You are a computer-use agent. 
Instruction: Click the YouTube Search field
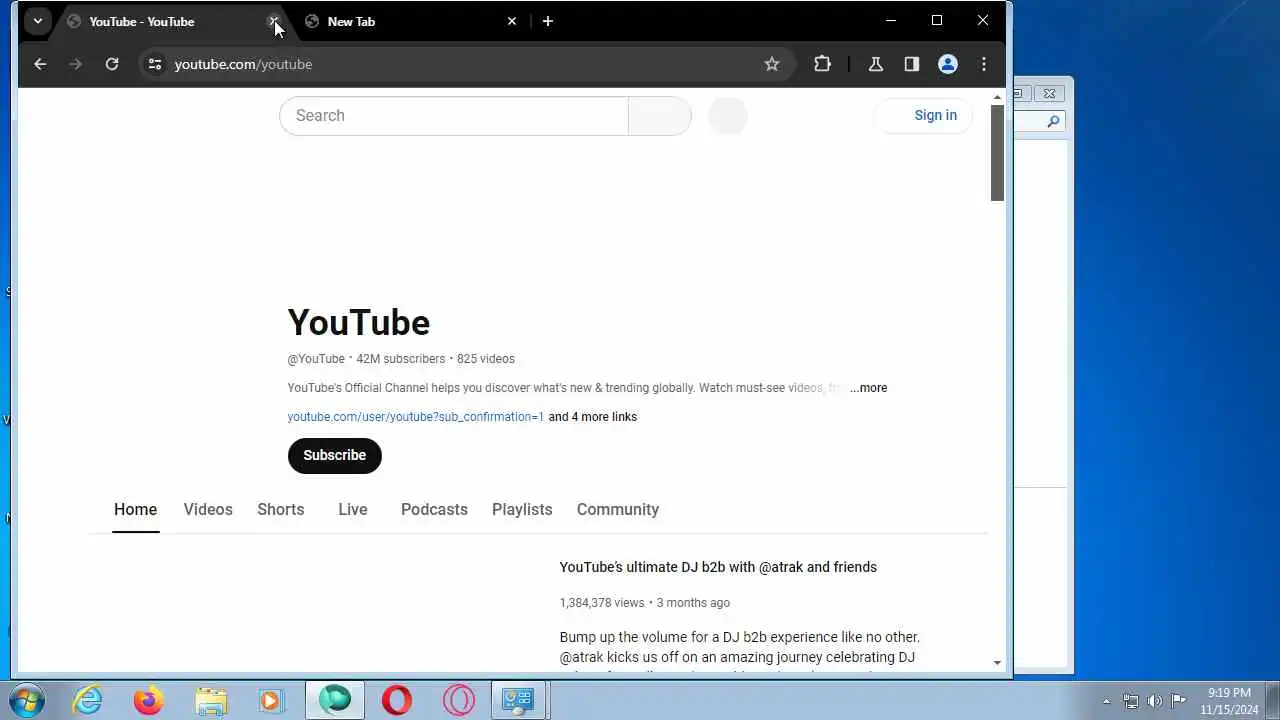454,116
